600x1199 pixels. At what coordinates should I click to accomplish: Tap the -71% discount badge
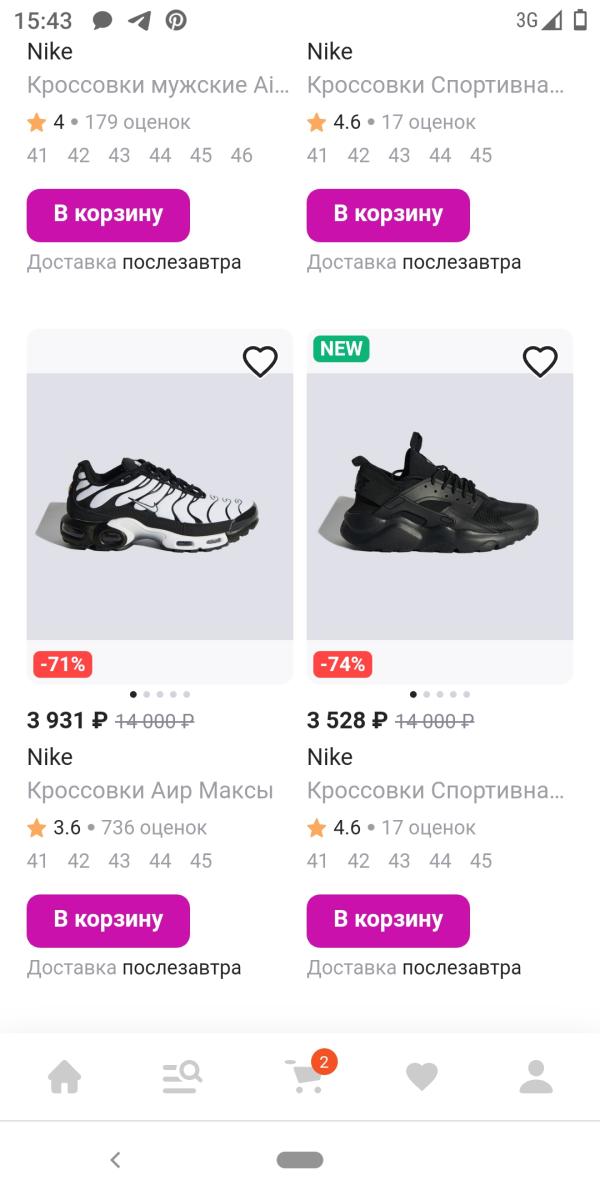pos(62,664)
